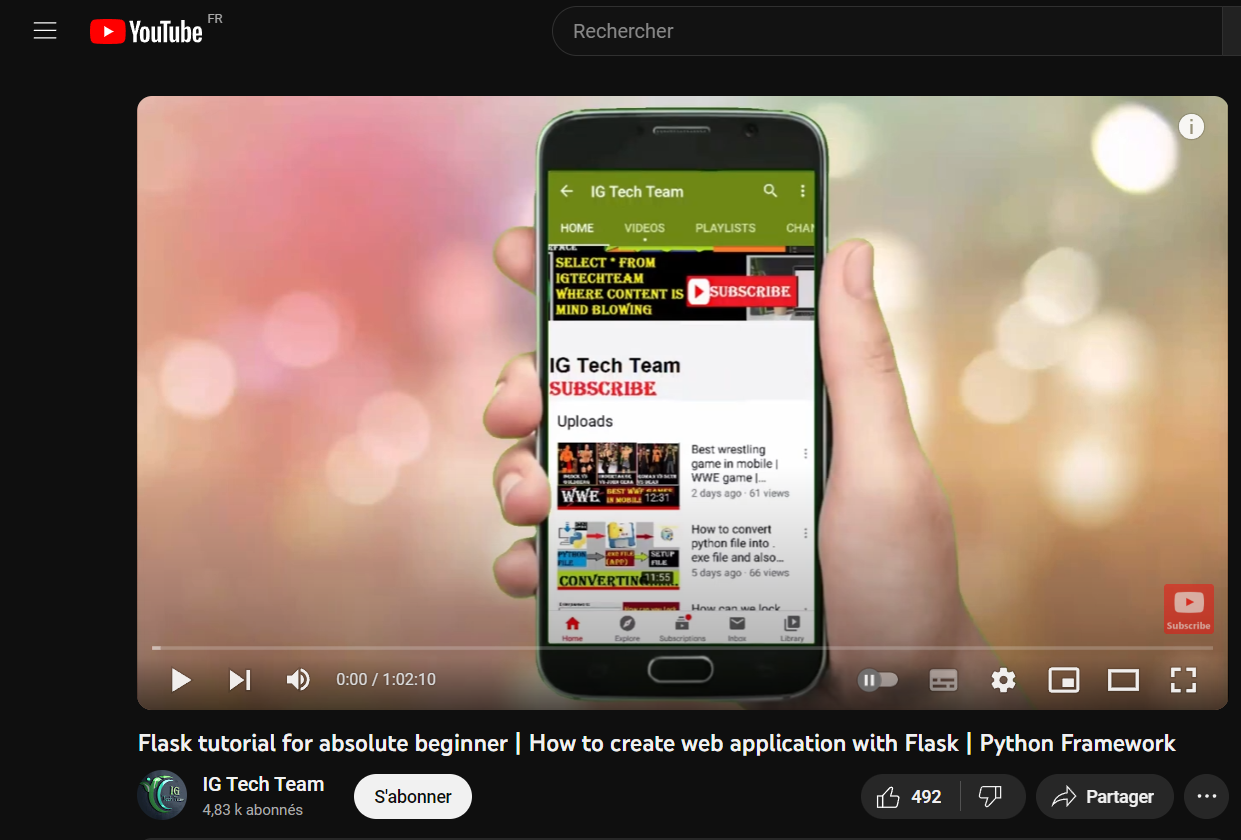Open the hamburger guide menu

point(45,31)
